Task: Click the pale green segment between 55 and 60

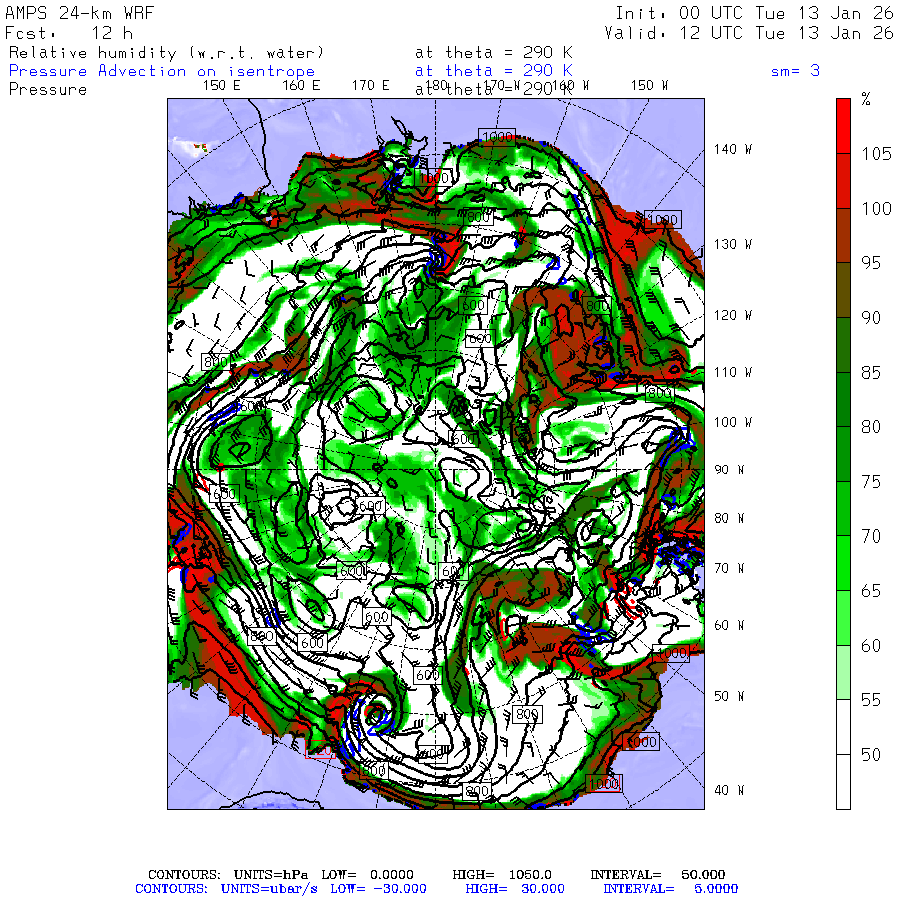Action: click(x=843, y=672)
